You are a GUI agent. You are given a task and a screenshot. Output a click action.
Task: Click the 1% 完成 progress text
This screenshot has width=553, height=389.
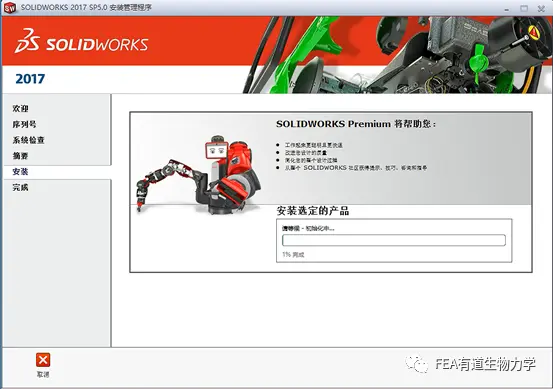pos(293,254)
